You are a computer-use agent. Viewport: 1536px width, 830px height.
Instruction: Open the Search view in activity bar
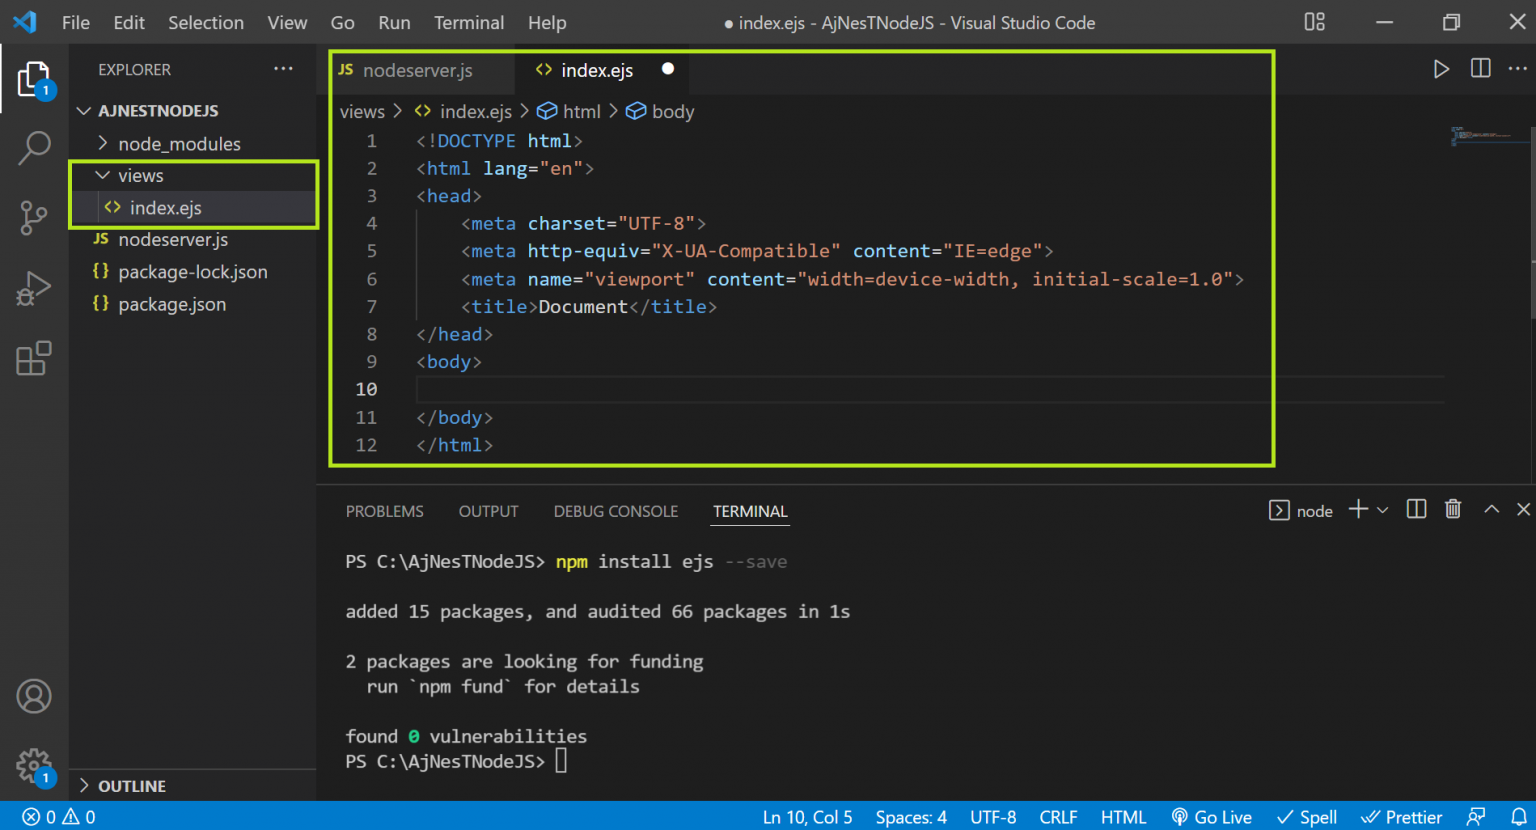coord(34,148)
